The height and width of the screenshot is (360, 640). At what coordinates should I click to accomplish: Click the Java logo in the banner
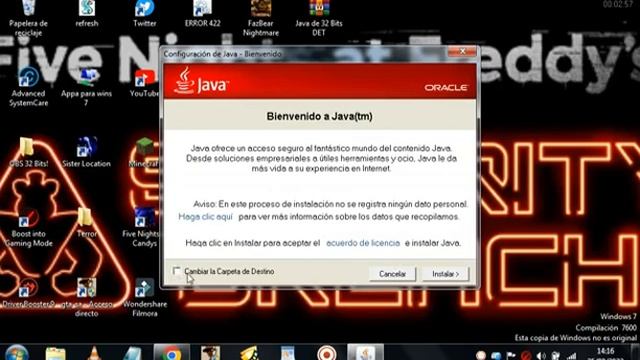201,81
